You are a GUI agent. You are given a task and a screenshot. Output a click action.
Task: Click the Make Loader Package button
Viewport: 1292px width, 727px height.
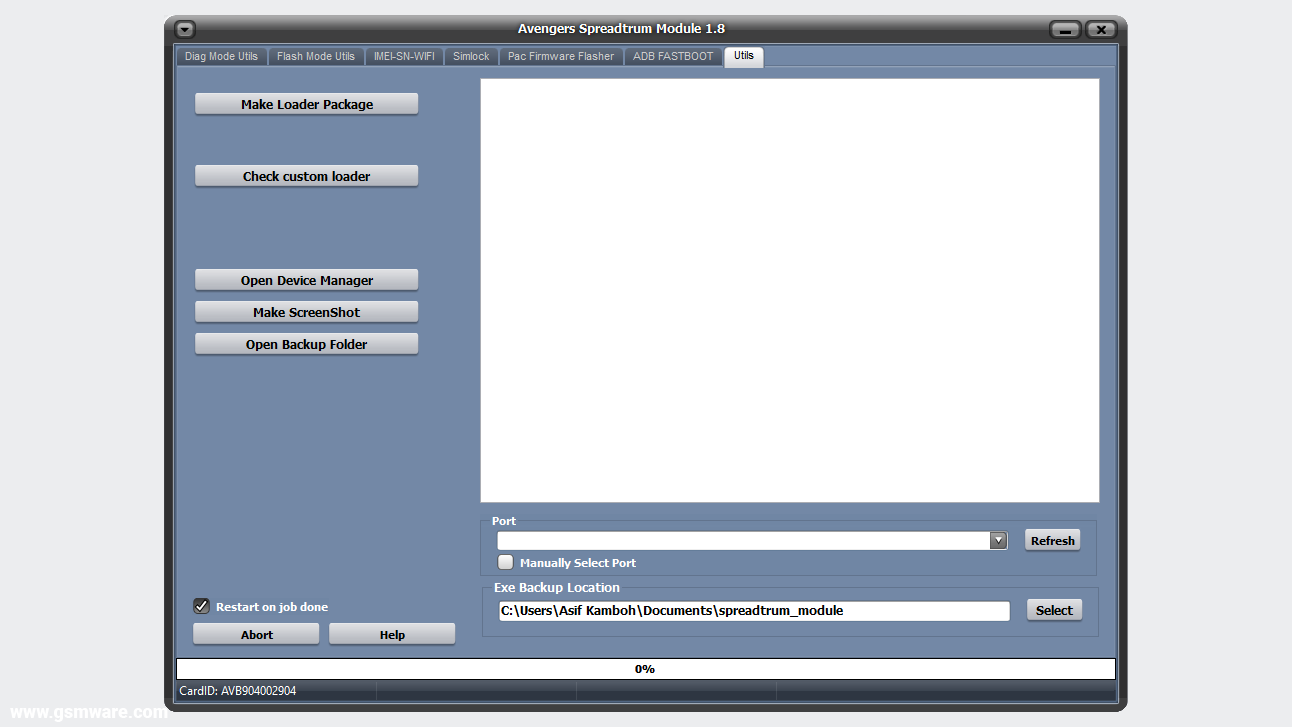click(x=306, y=103)
